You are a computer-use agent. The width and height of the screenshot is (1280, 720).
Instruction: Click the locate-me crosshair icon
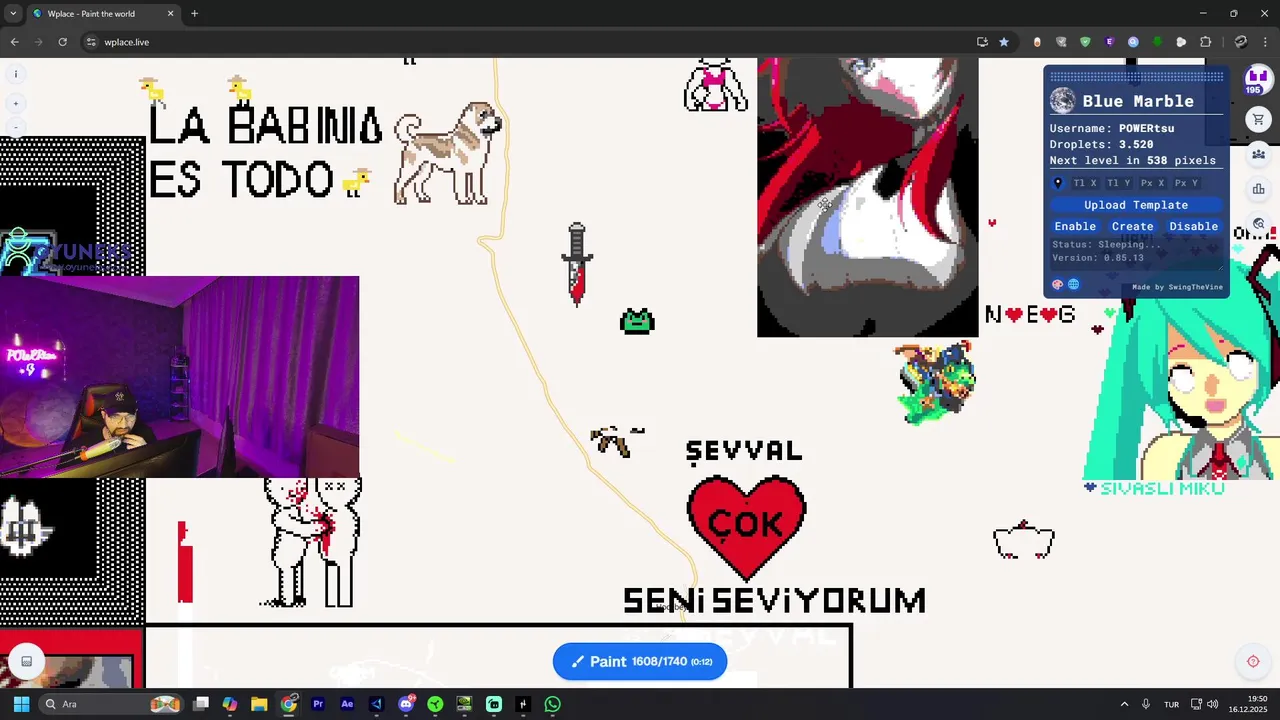[1253, 661]
